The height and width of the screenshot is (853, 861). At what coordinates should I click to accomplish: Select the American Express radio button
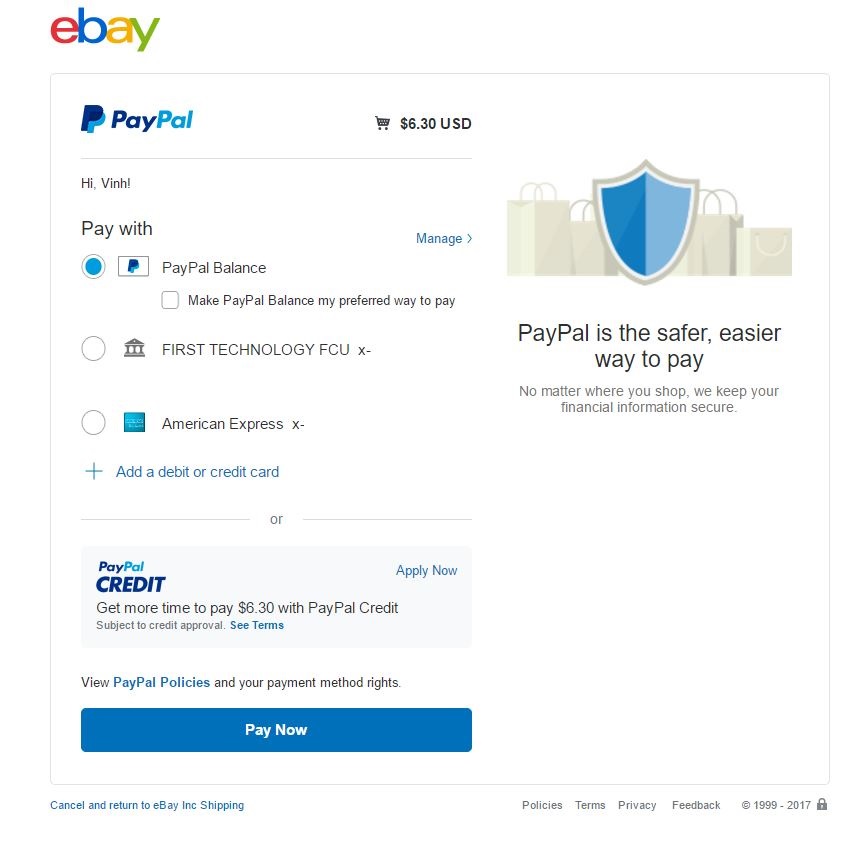(93, 422)
